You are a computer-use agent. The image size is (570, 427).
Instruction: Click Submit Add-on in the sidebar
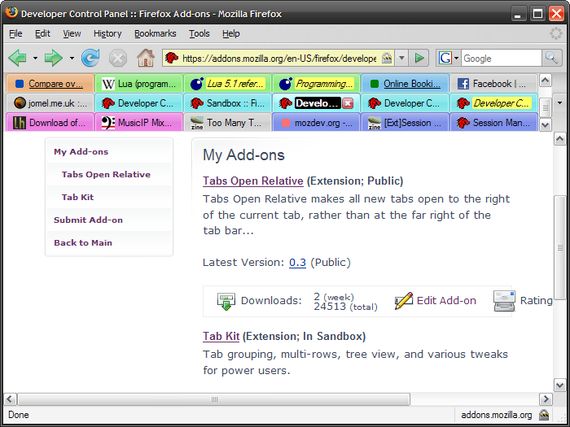[x=88, y=220]
